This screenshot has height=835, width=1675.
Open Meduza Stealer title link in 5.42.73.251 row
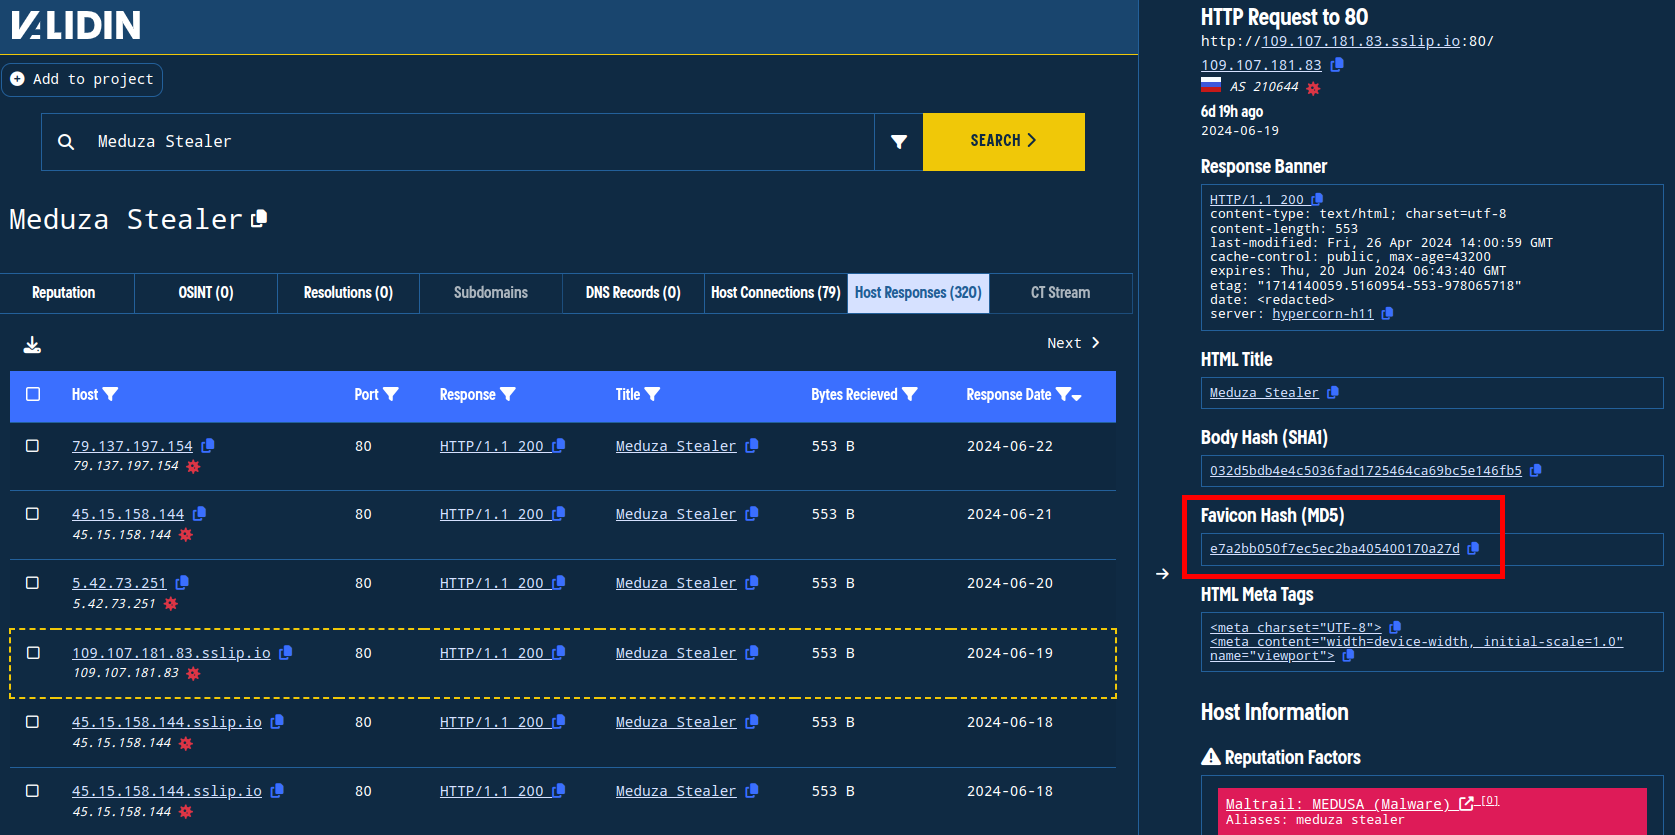[x=676, y=583]
